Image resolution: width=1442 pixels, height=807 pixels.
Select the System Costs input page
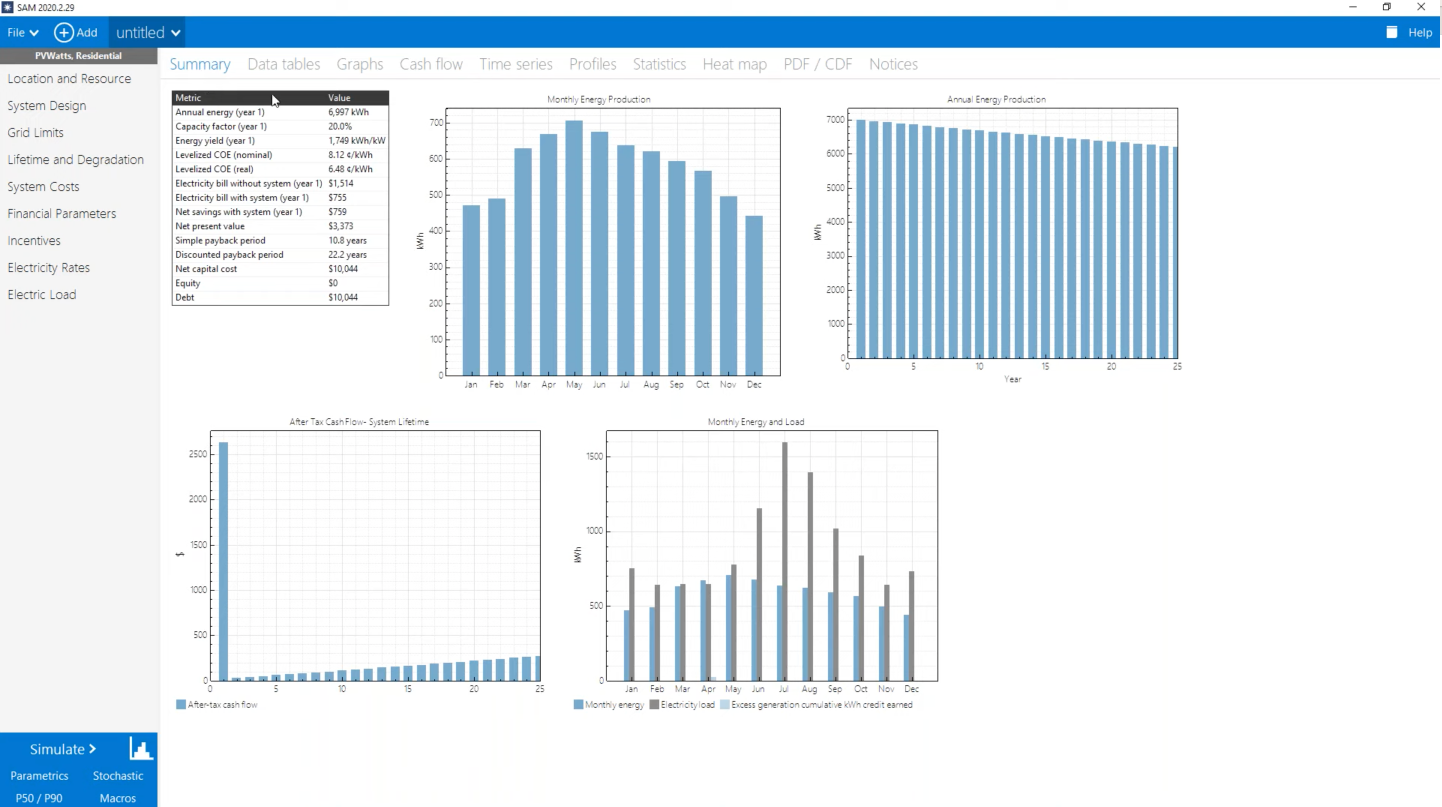click(43, 187)
